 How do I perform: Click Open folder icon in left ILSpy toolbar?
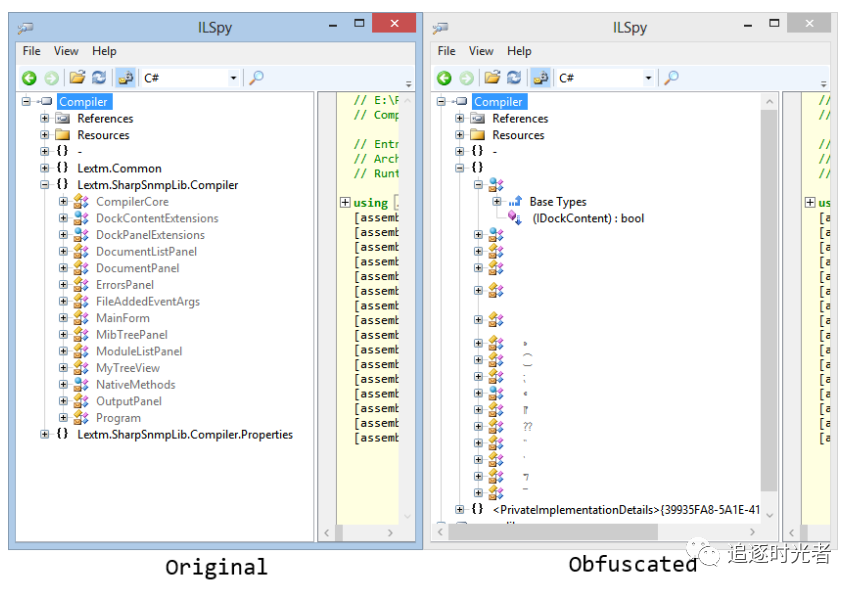77,78
